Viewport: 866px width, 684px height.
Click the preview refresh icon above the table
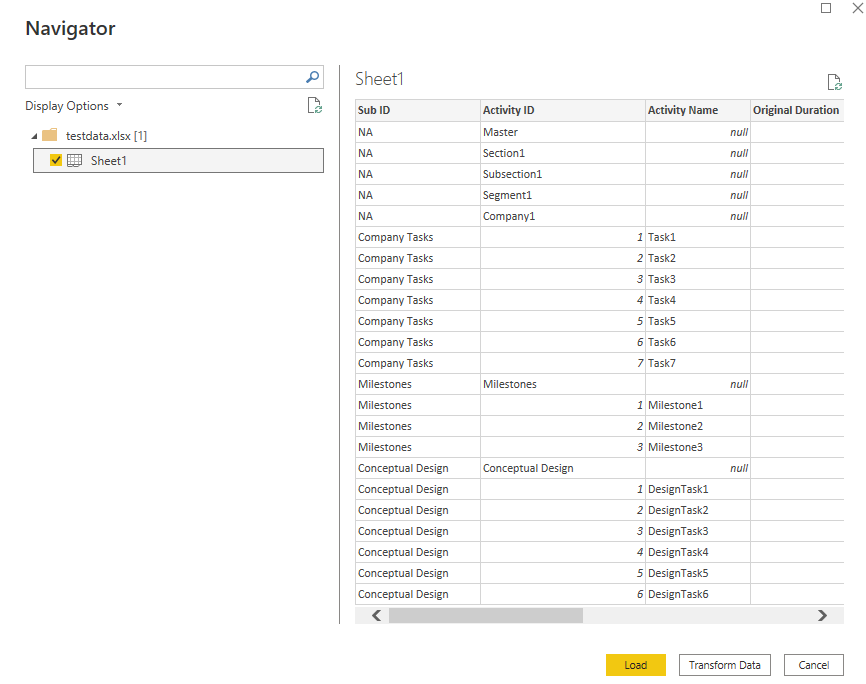point(834,83)
